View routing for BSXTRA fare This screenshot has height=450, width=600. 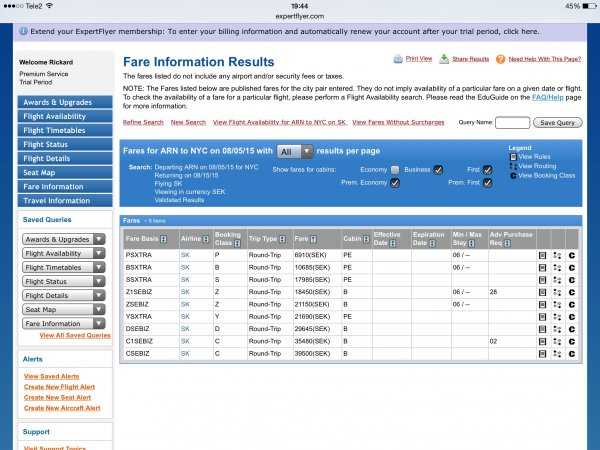pos(556,268)
